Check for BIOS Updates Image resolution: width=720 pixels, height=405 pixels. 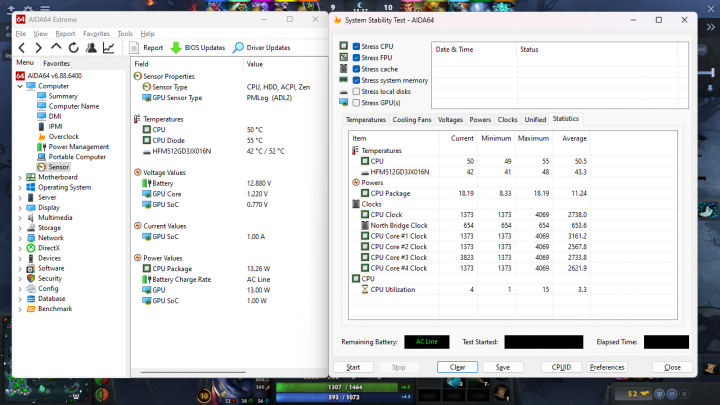point(198,48)
